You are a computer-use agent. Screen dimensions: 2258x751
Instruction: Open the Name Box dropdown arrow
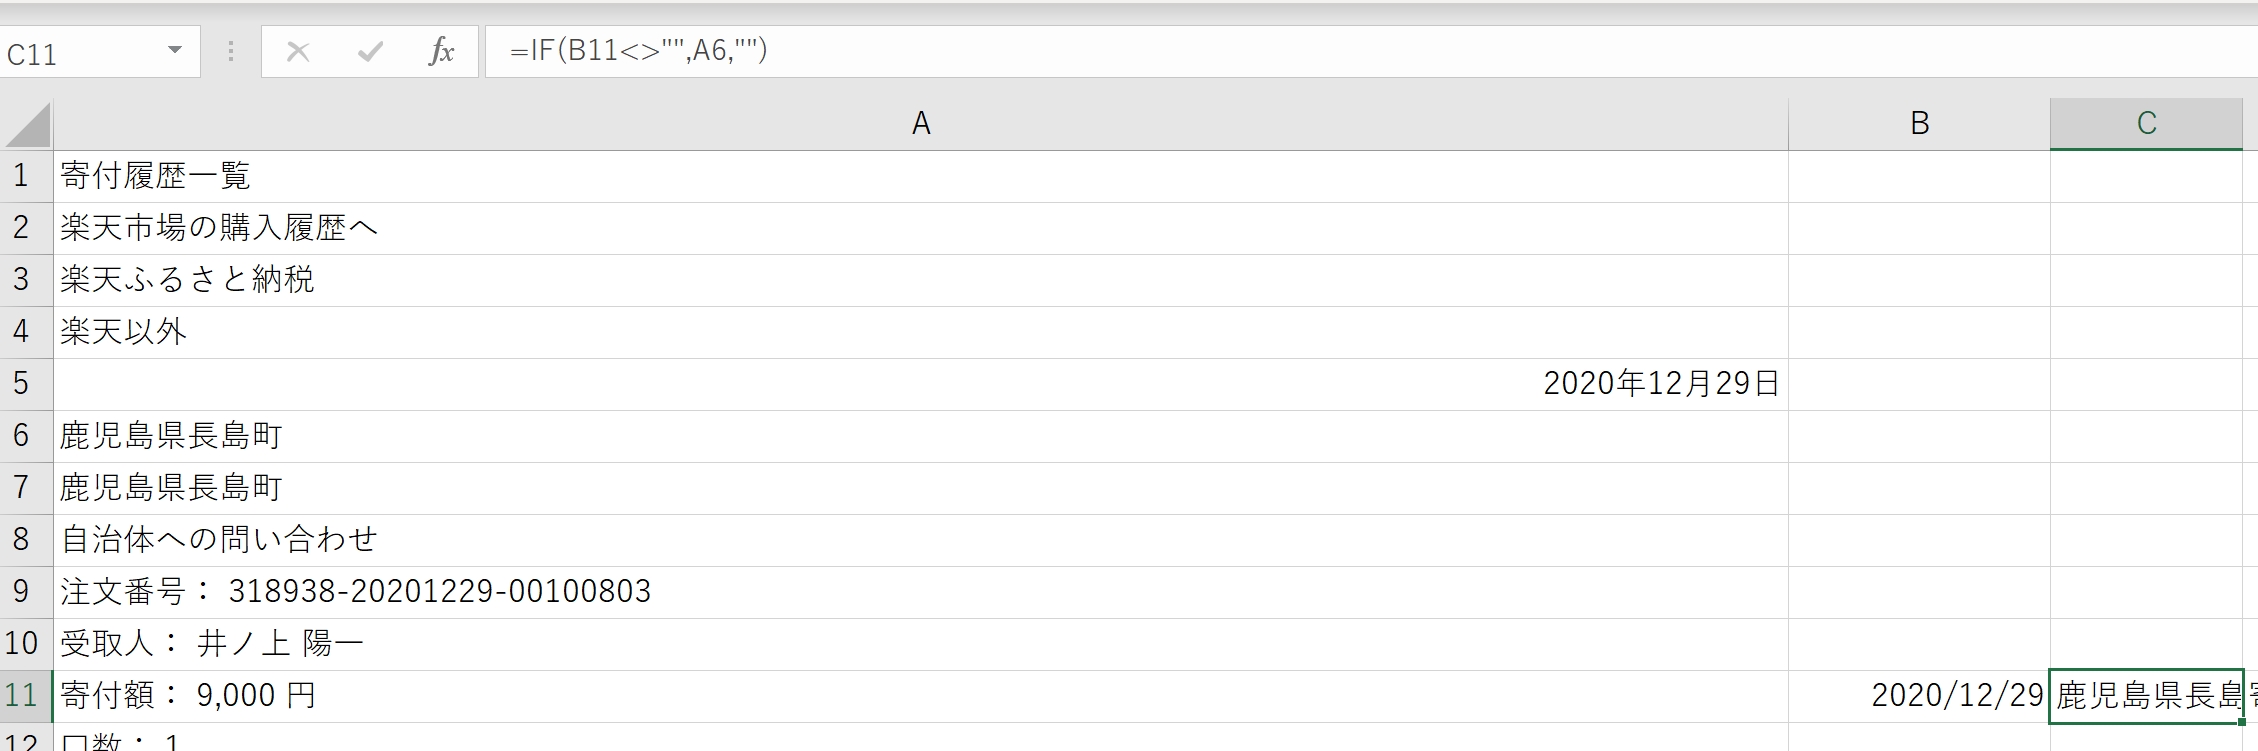pos(175,50)
